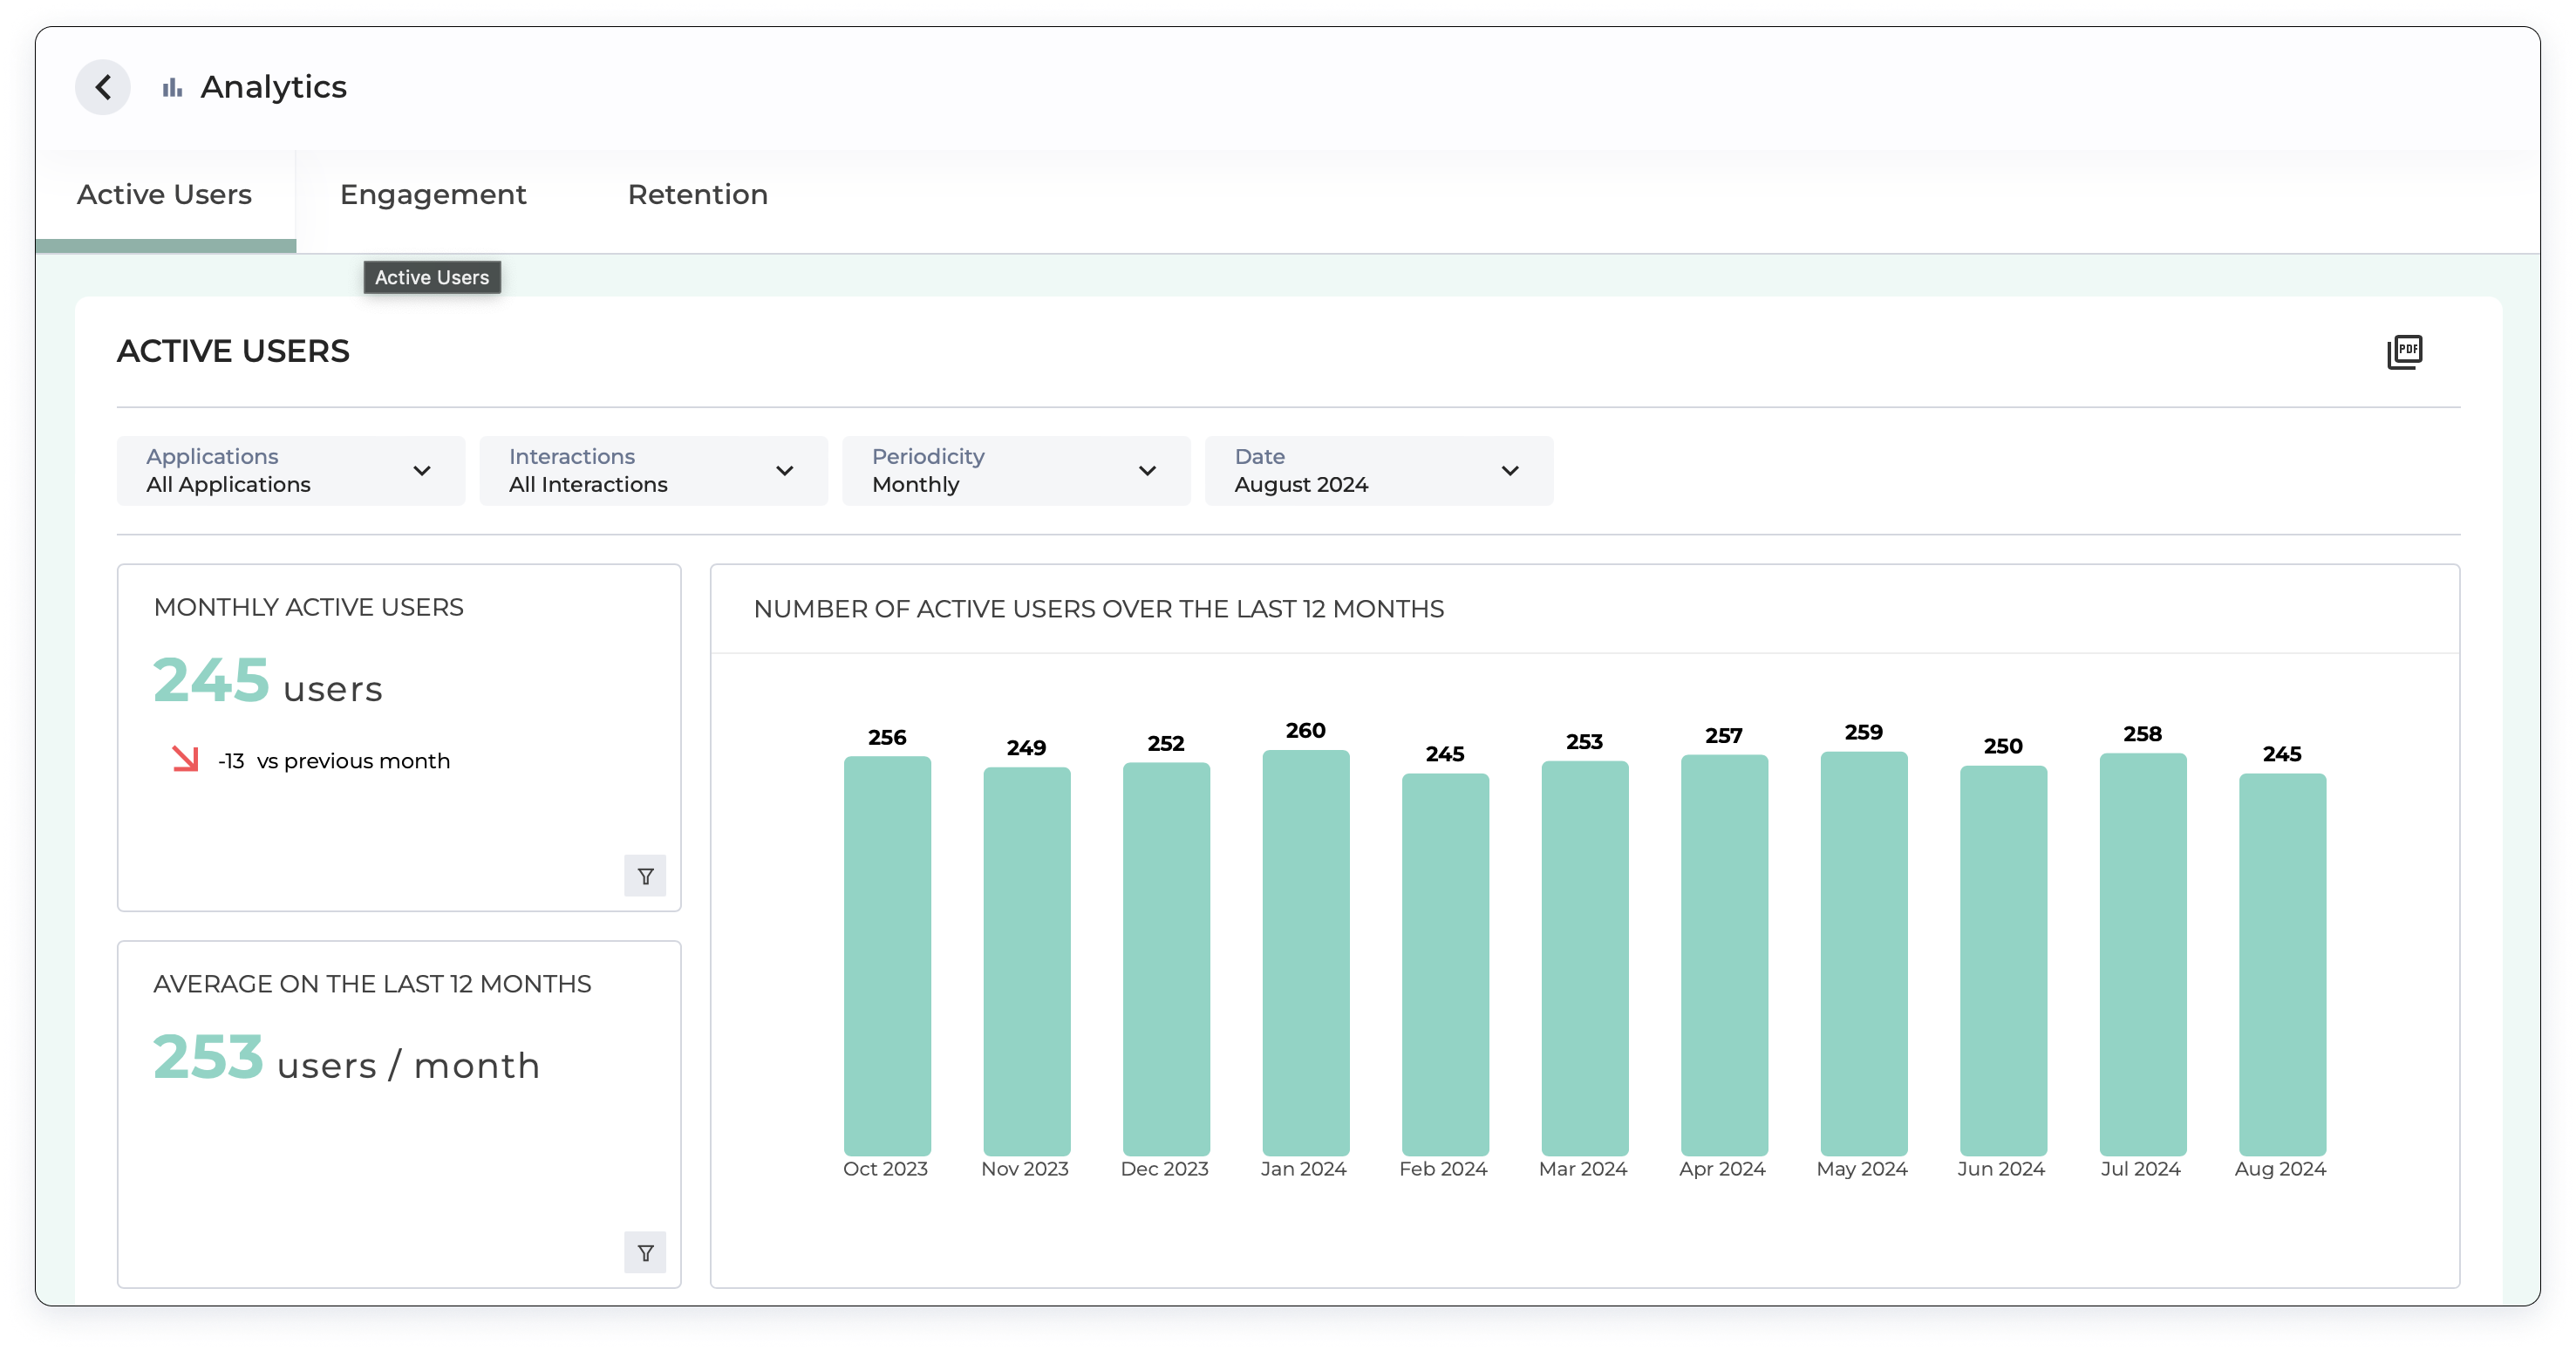The image size is (2576, 1350).
Task: Click the MONTHLY ACTIVE USERS card title
Action: 309,607
